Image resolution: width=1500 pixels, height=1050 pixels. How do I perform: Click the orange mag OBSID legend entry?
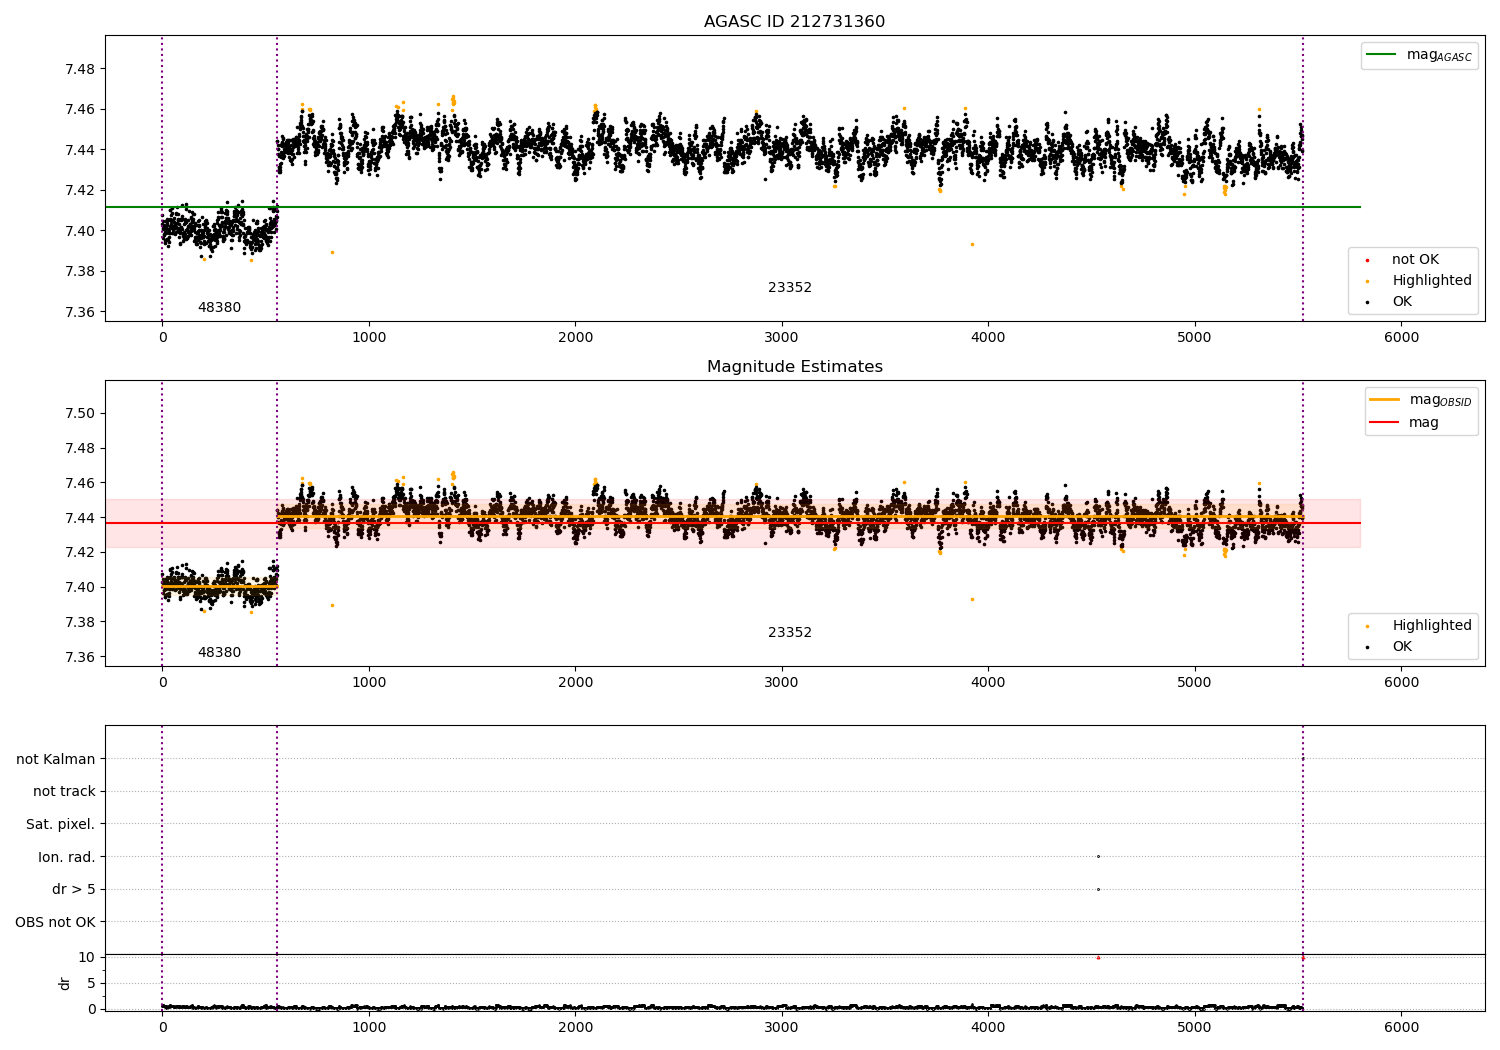pyautogui.click(x=1421, y=400)
